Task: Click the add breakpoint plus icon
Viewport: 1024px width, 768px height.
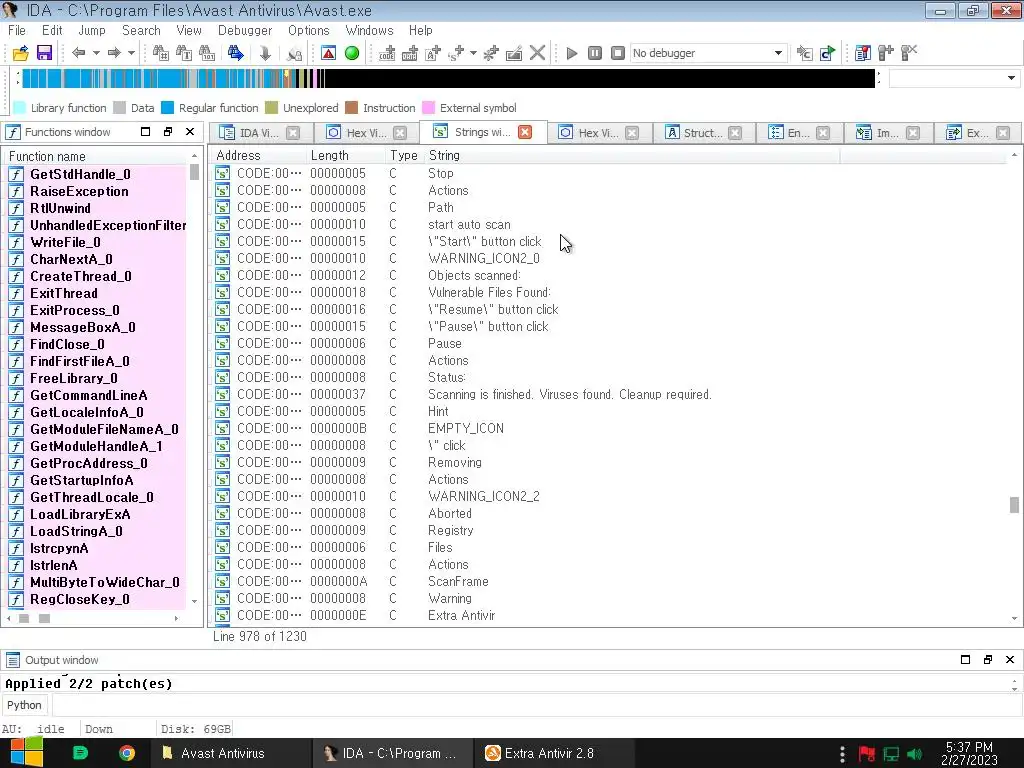Action: pyautogui.click(x=886, y=53)
